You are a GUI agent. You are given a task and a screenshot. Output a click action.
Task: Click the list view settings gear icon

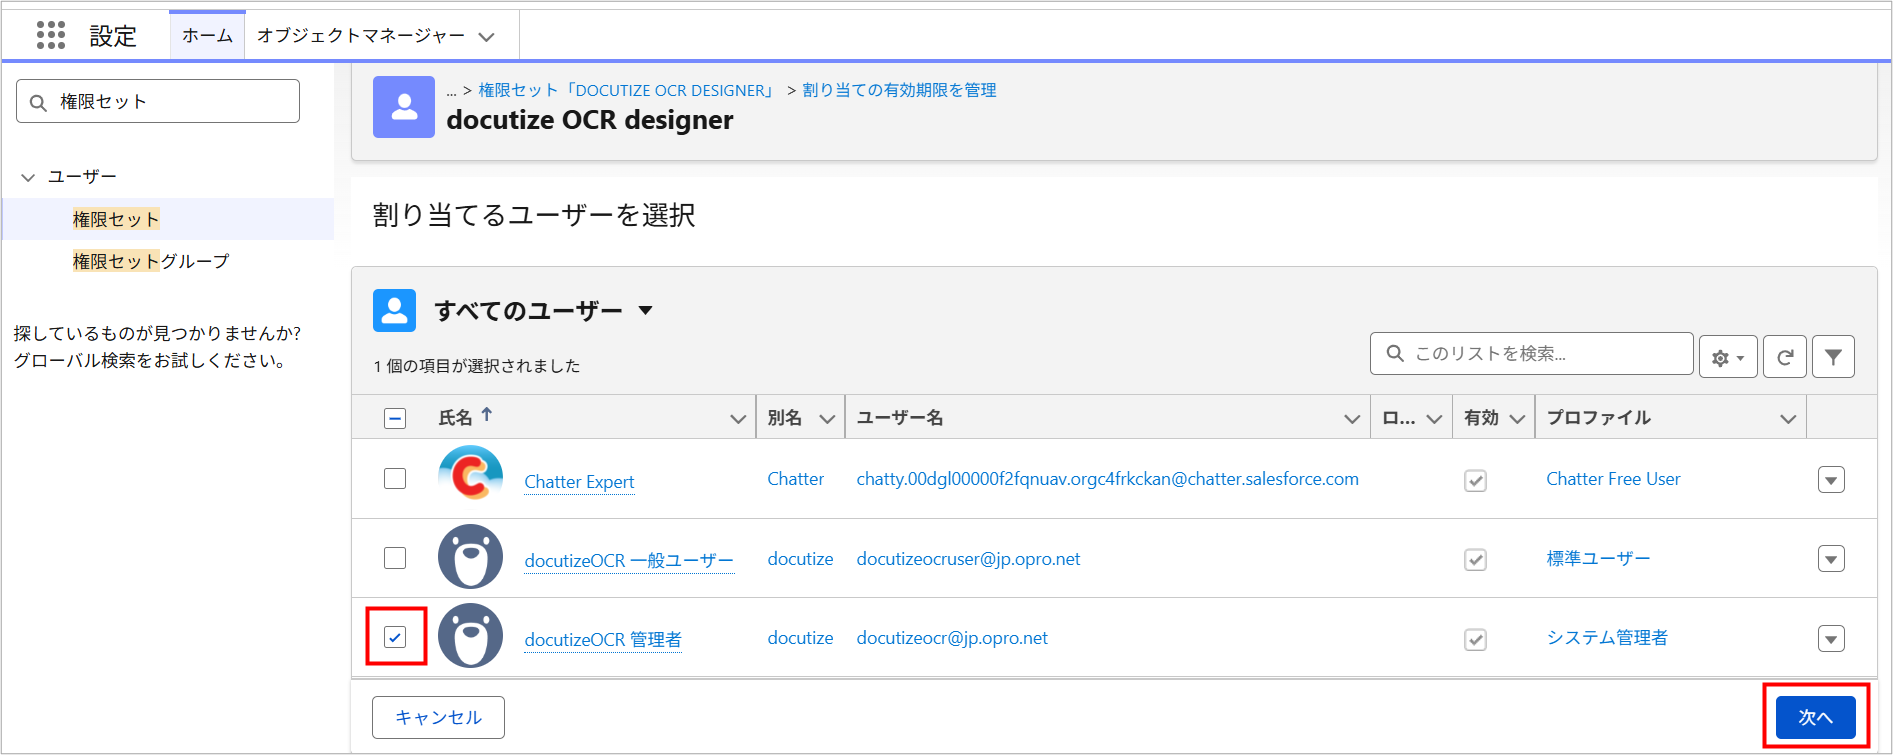click(x=1727, y=357)
